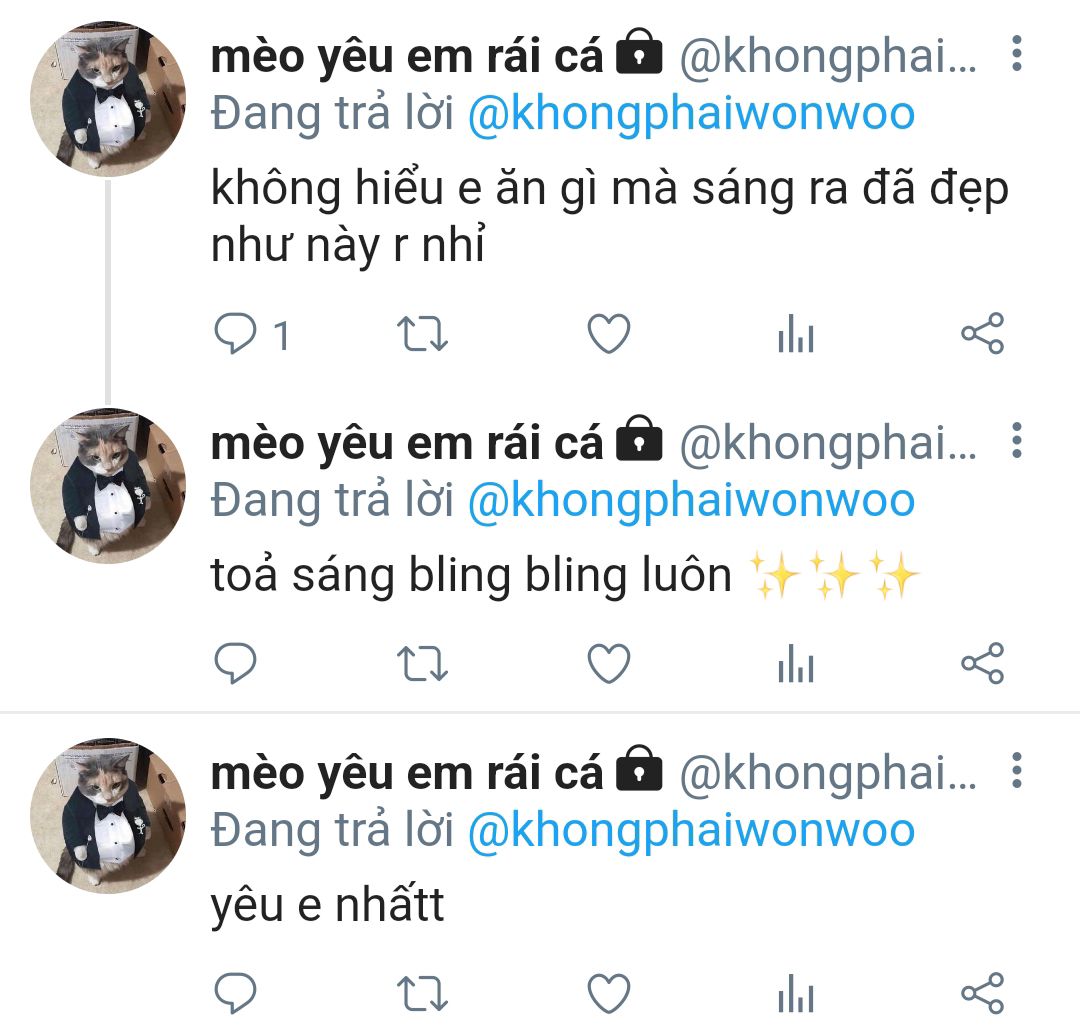
Task: Reply to the 'yêu e nhấtt' tweet
Action: [x=235, y=994]
